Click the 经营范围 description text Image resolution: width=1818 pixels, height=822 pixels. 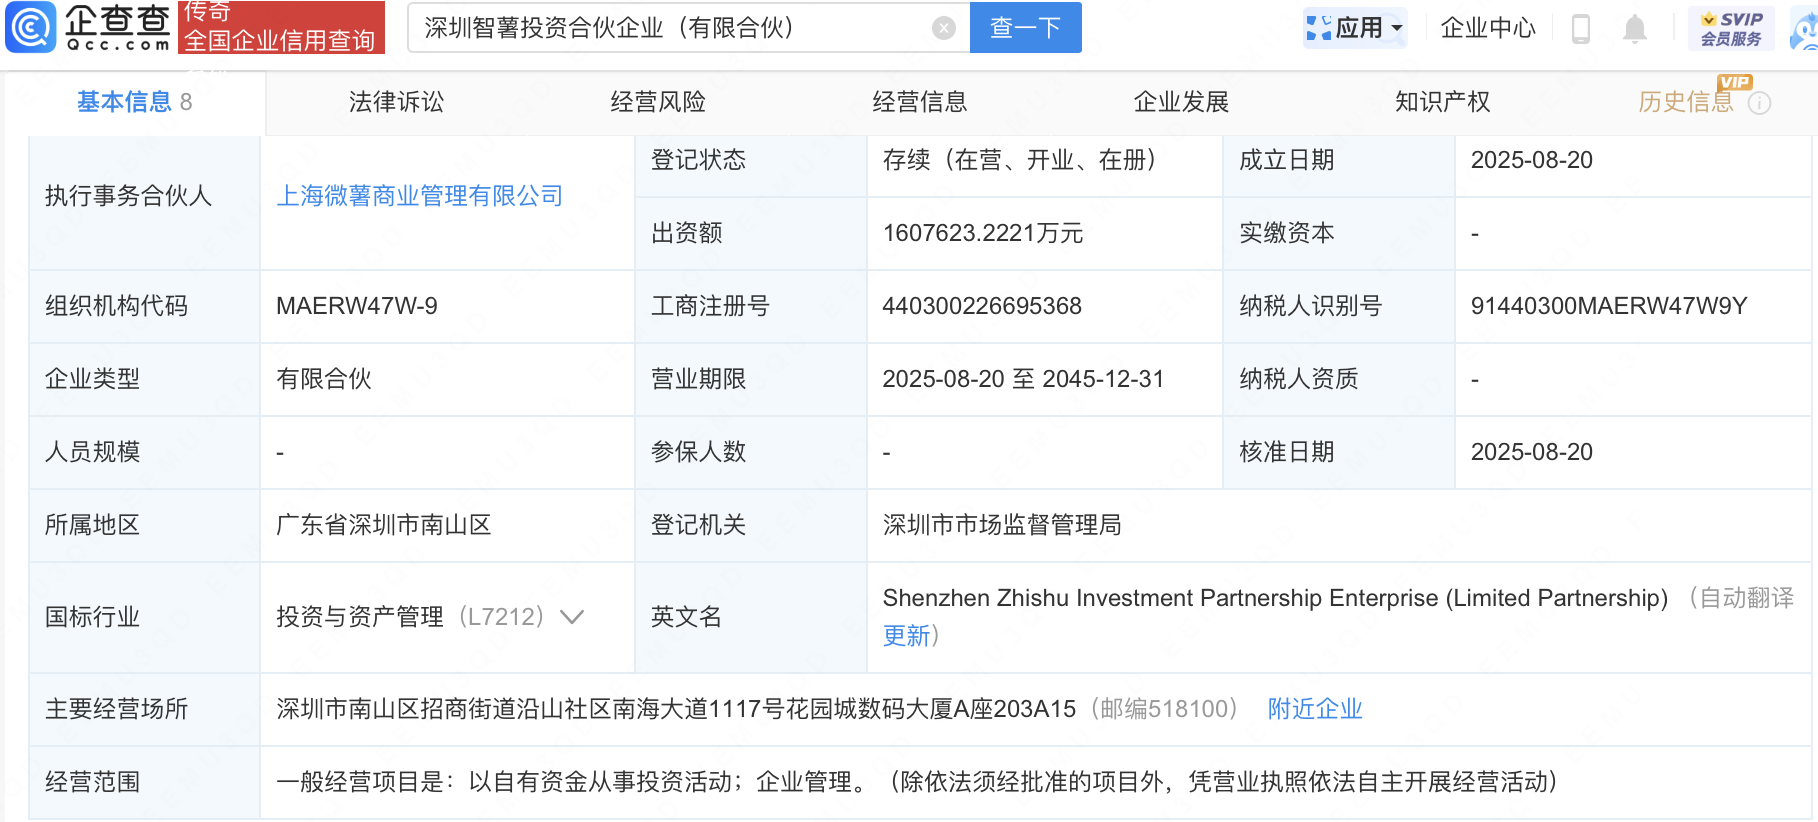[x=917, y=782]
